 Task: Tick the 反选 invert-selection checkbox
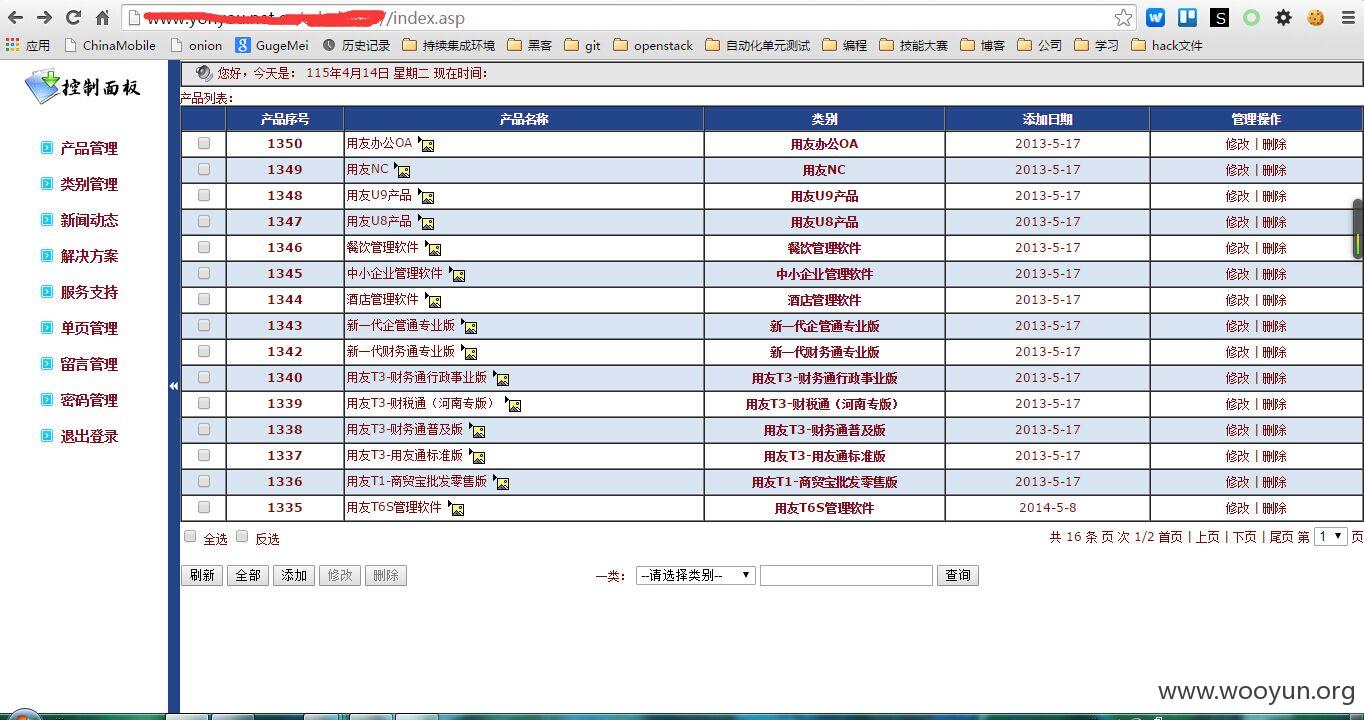pos(241,536)
